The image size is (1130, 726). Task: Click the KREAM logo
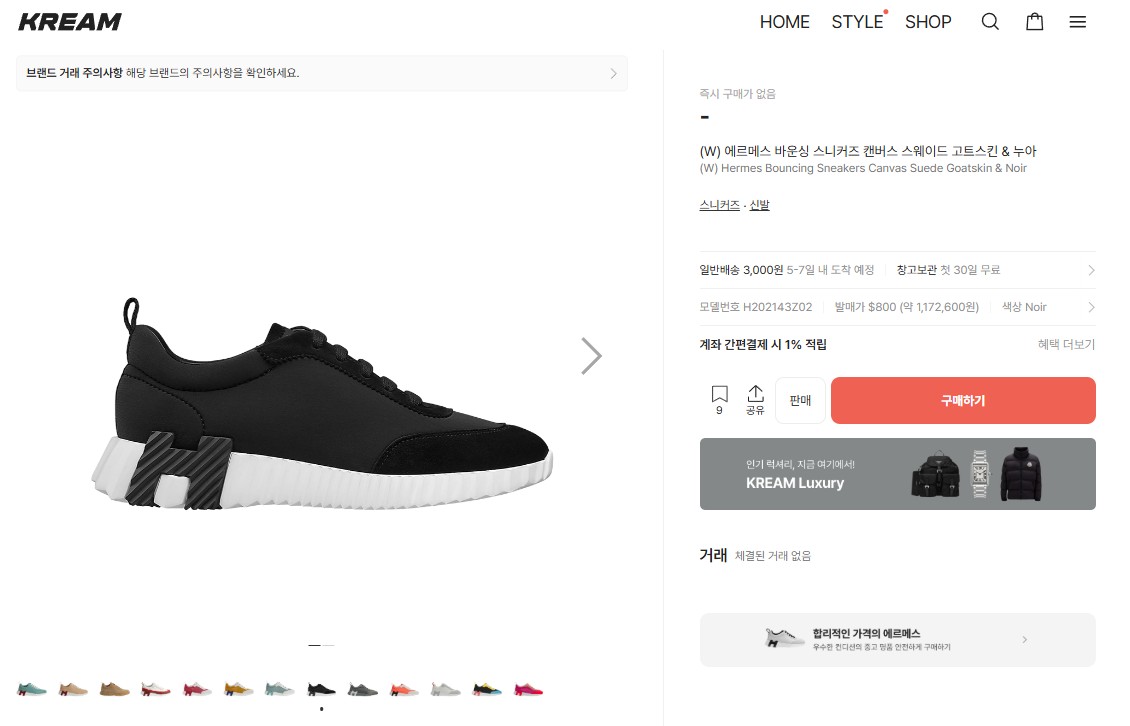70,22
